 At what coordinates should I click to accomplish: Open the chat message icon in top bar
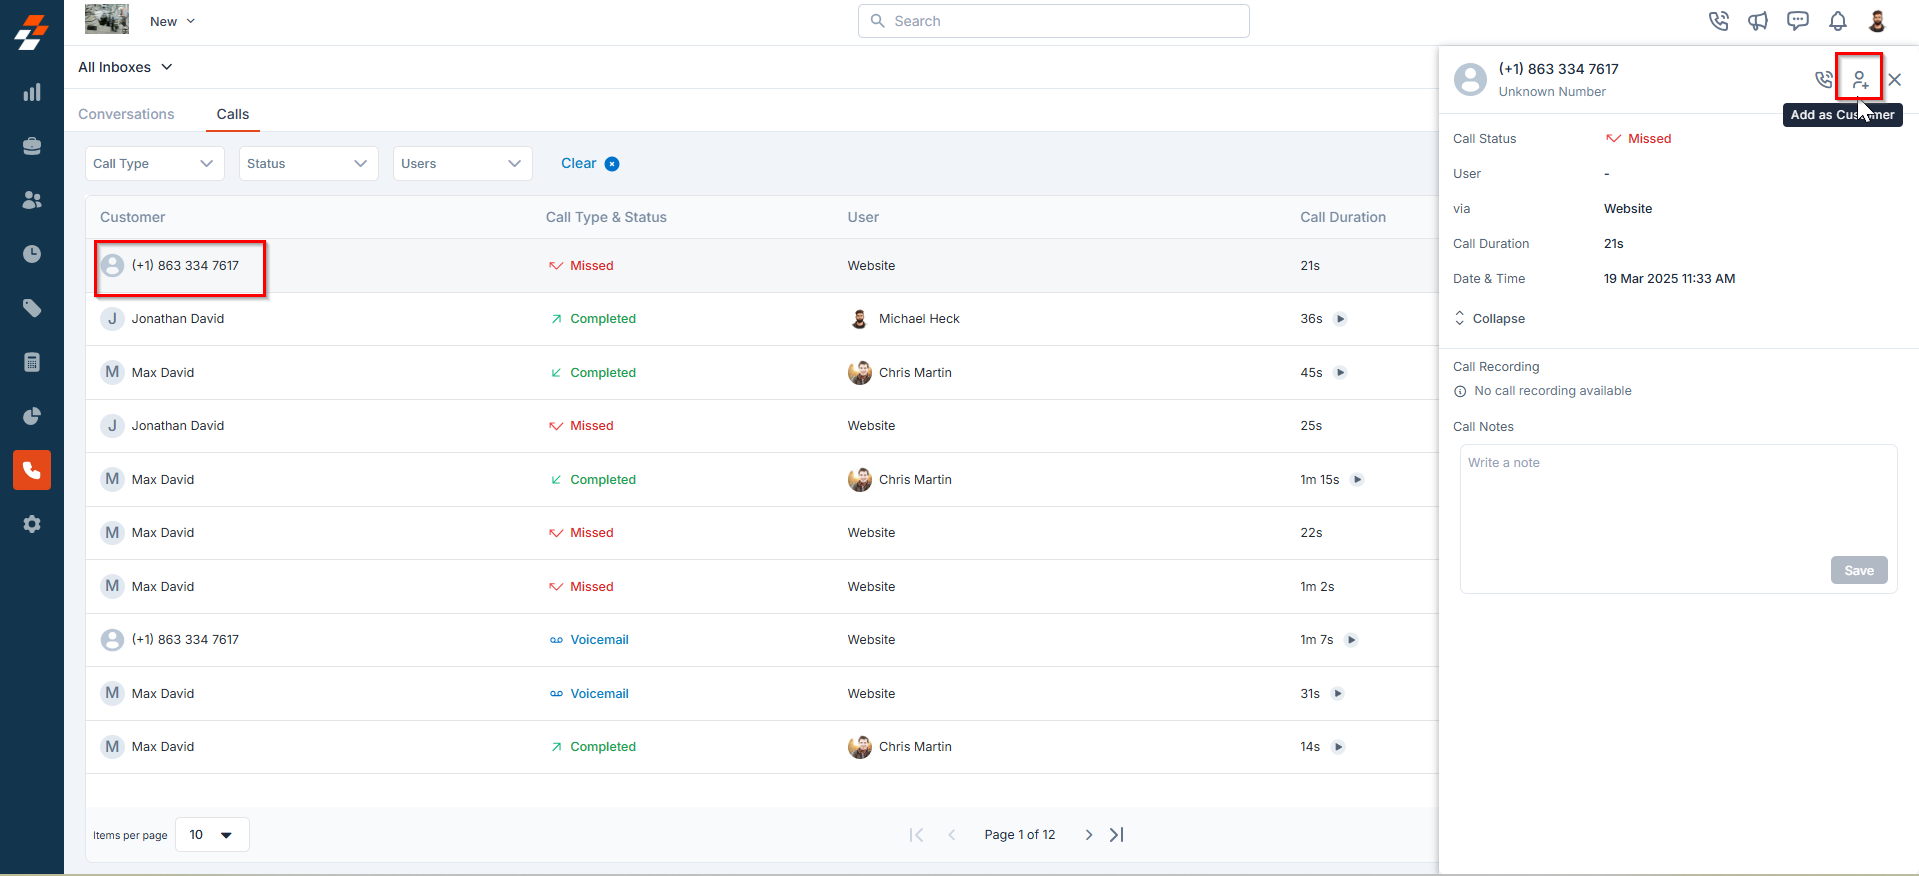tap(1798, 21)
